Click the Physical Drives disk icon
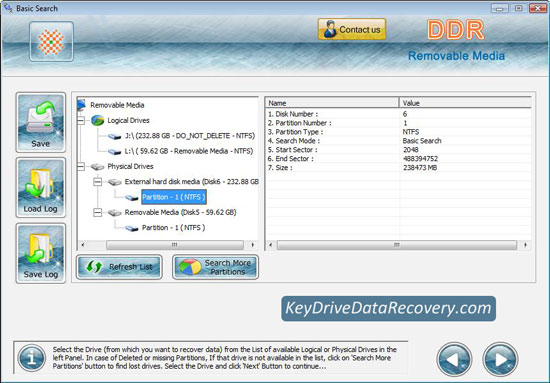Screen dimensions: 550x383 pyautogui.click(x=98, y=167)
